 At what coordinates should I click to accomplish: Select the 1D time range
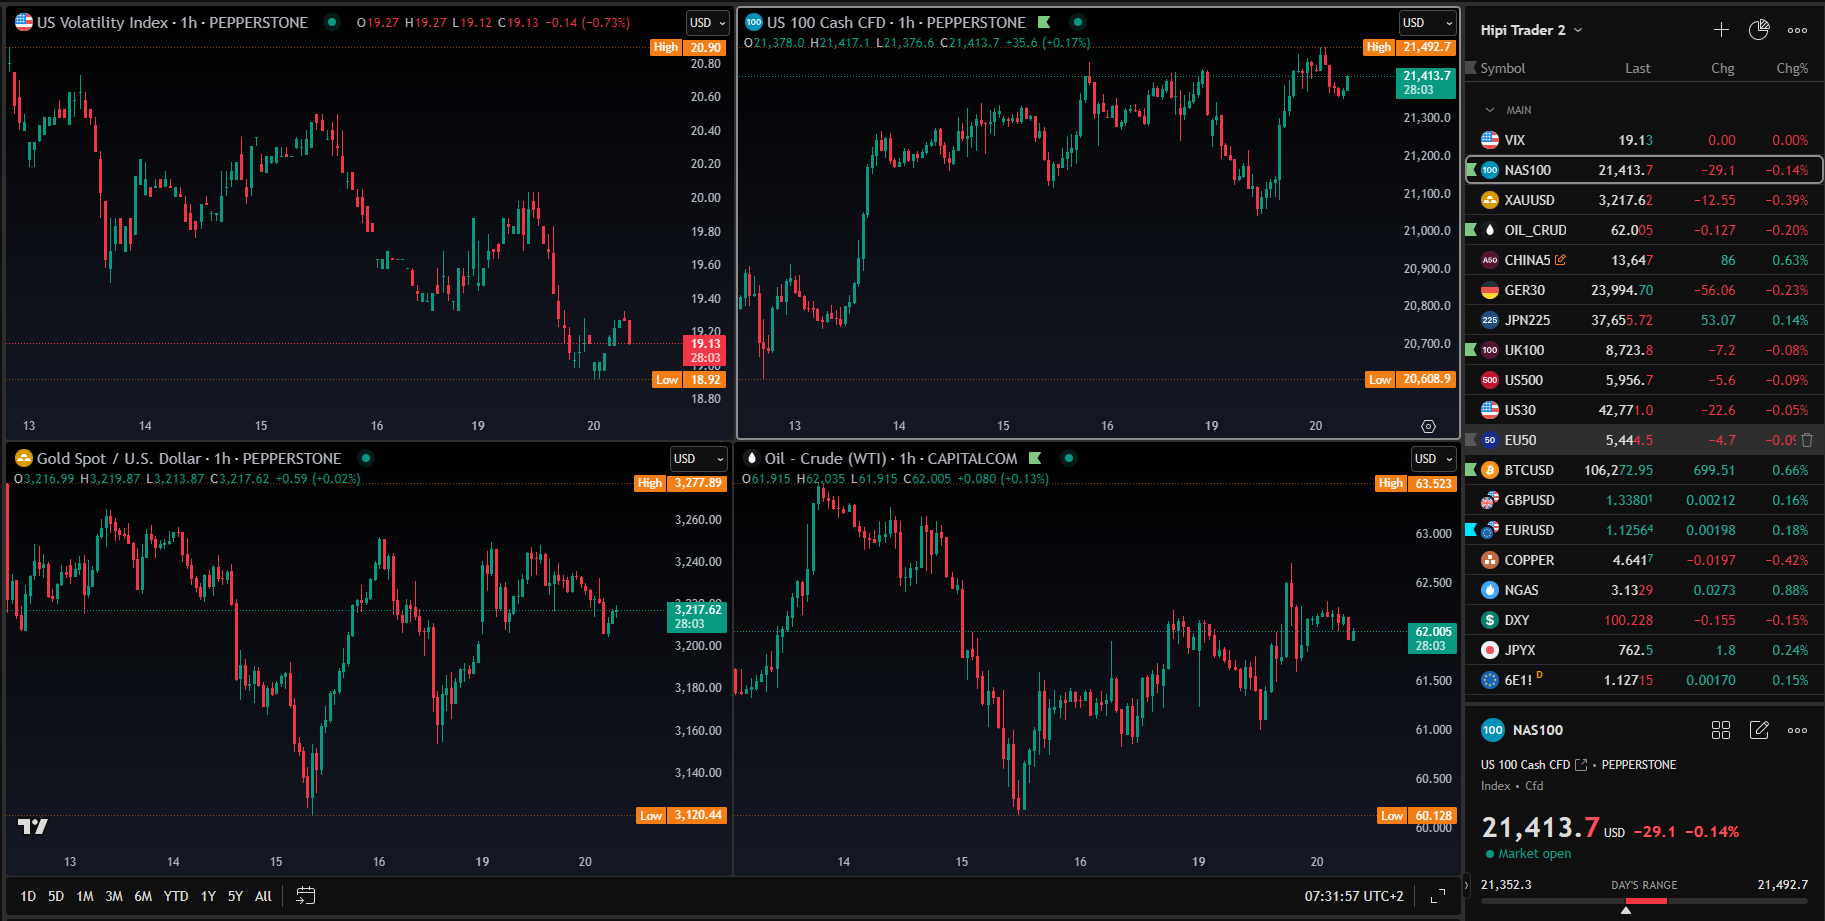pyautogui.click(x=28, y=896)
